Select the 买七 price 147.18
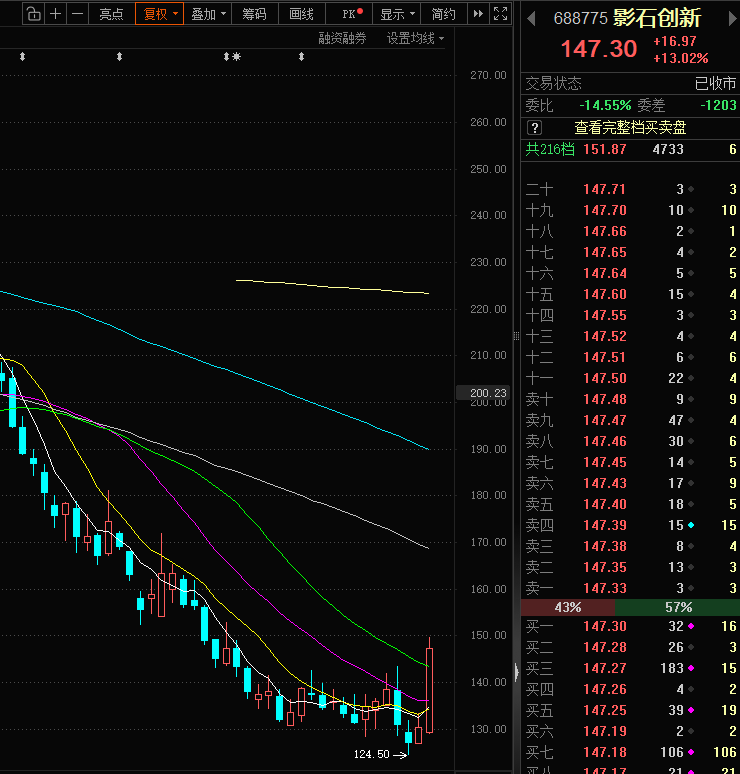Viewport: 740px width, 774px height. click(x=605, y=752)
